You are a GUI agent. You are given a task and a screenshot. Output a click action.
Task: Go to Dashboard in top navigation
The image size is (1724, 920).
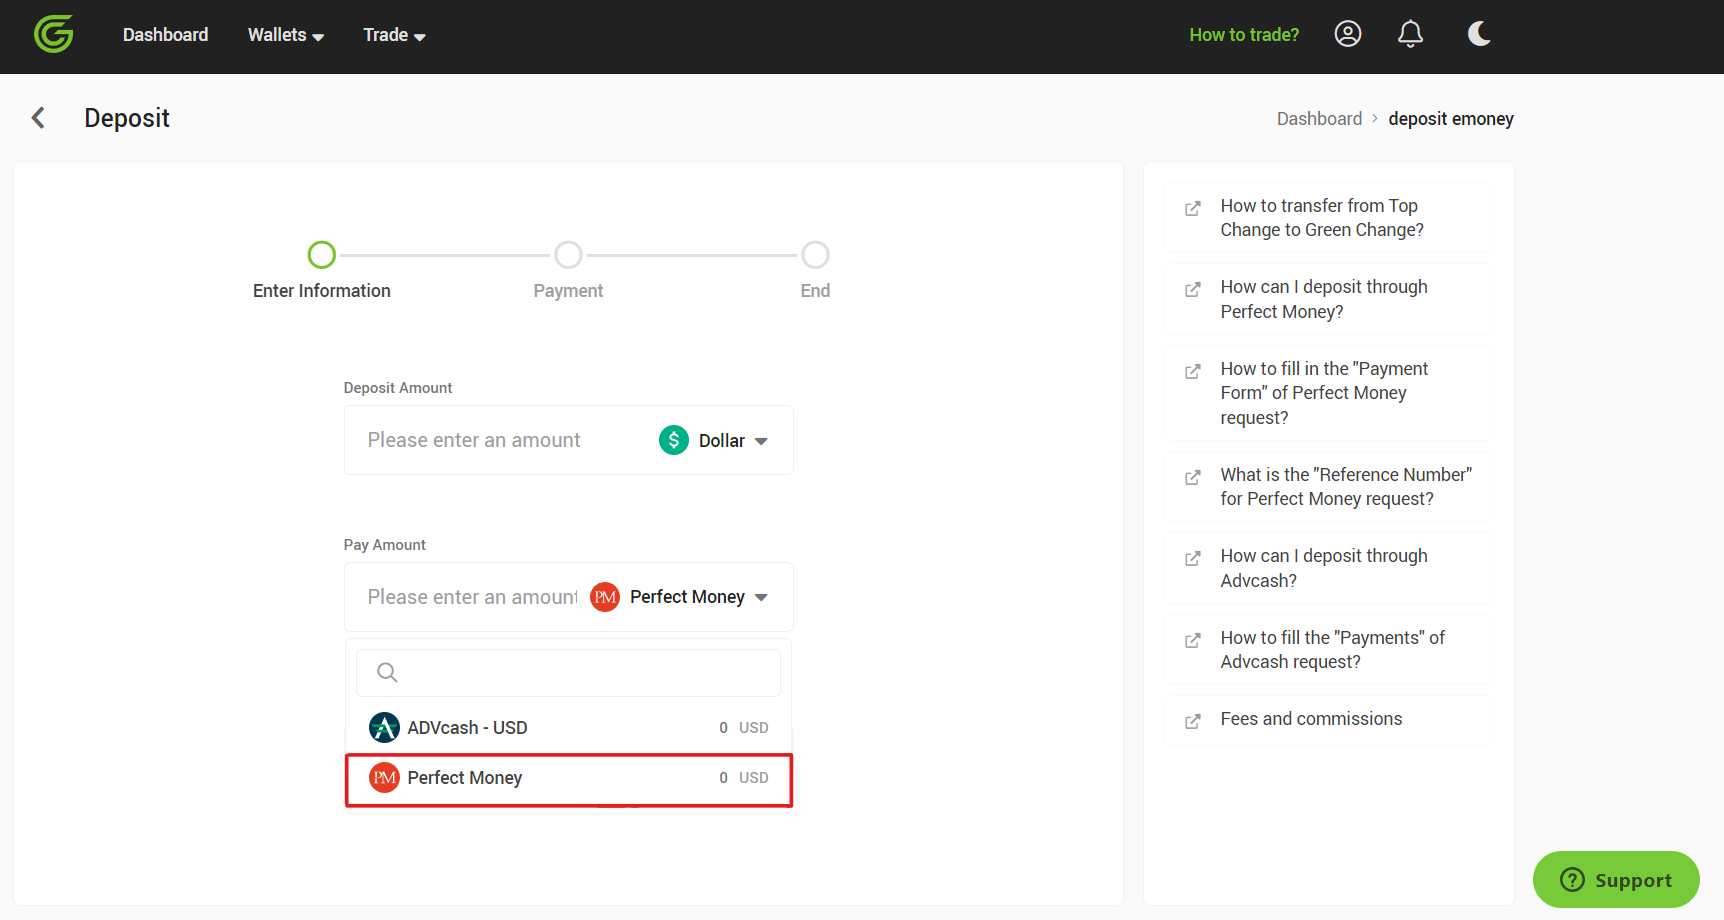165,35
